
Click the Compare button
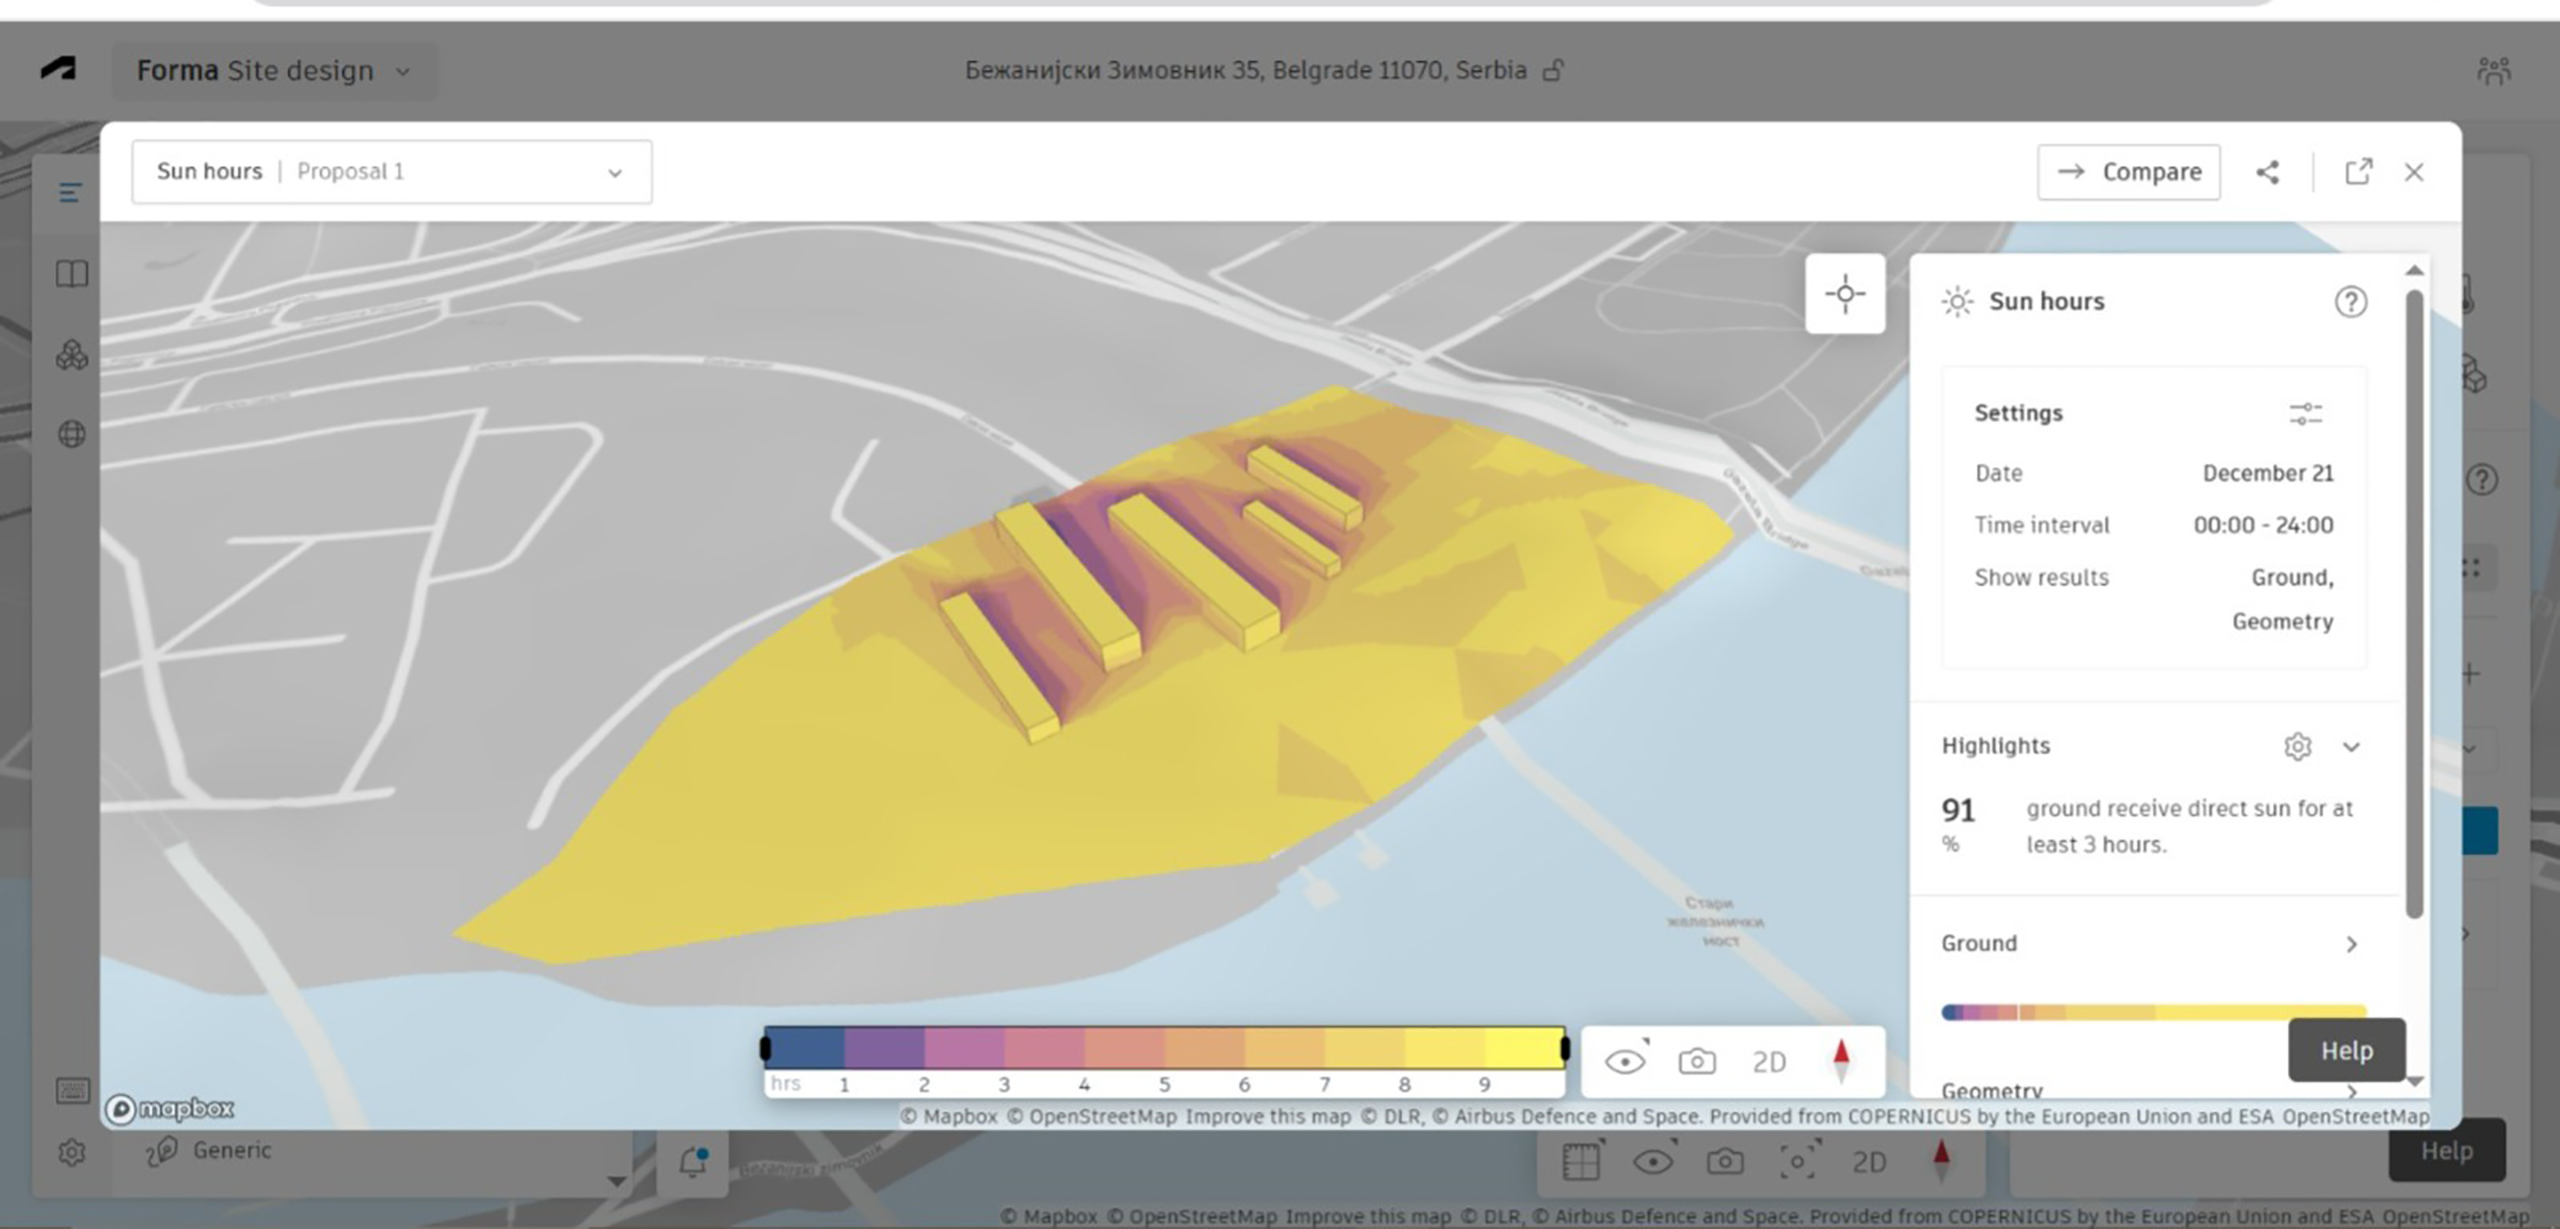pyautogui.click(x=2129, y=172)
